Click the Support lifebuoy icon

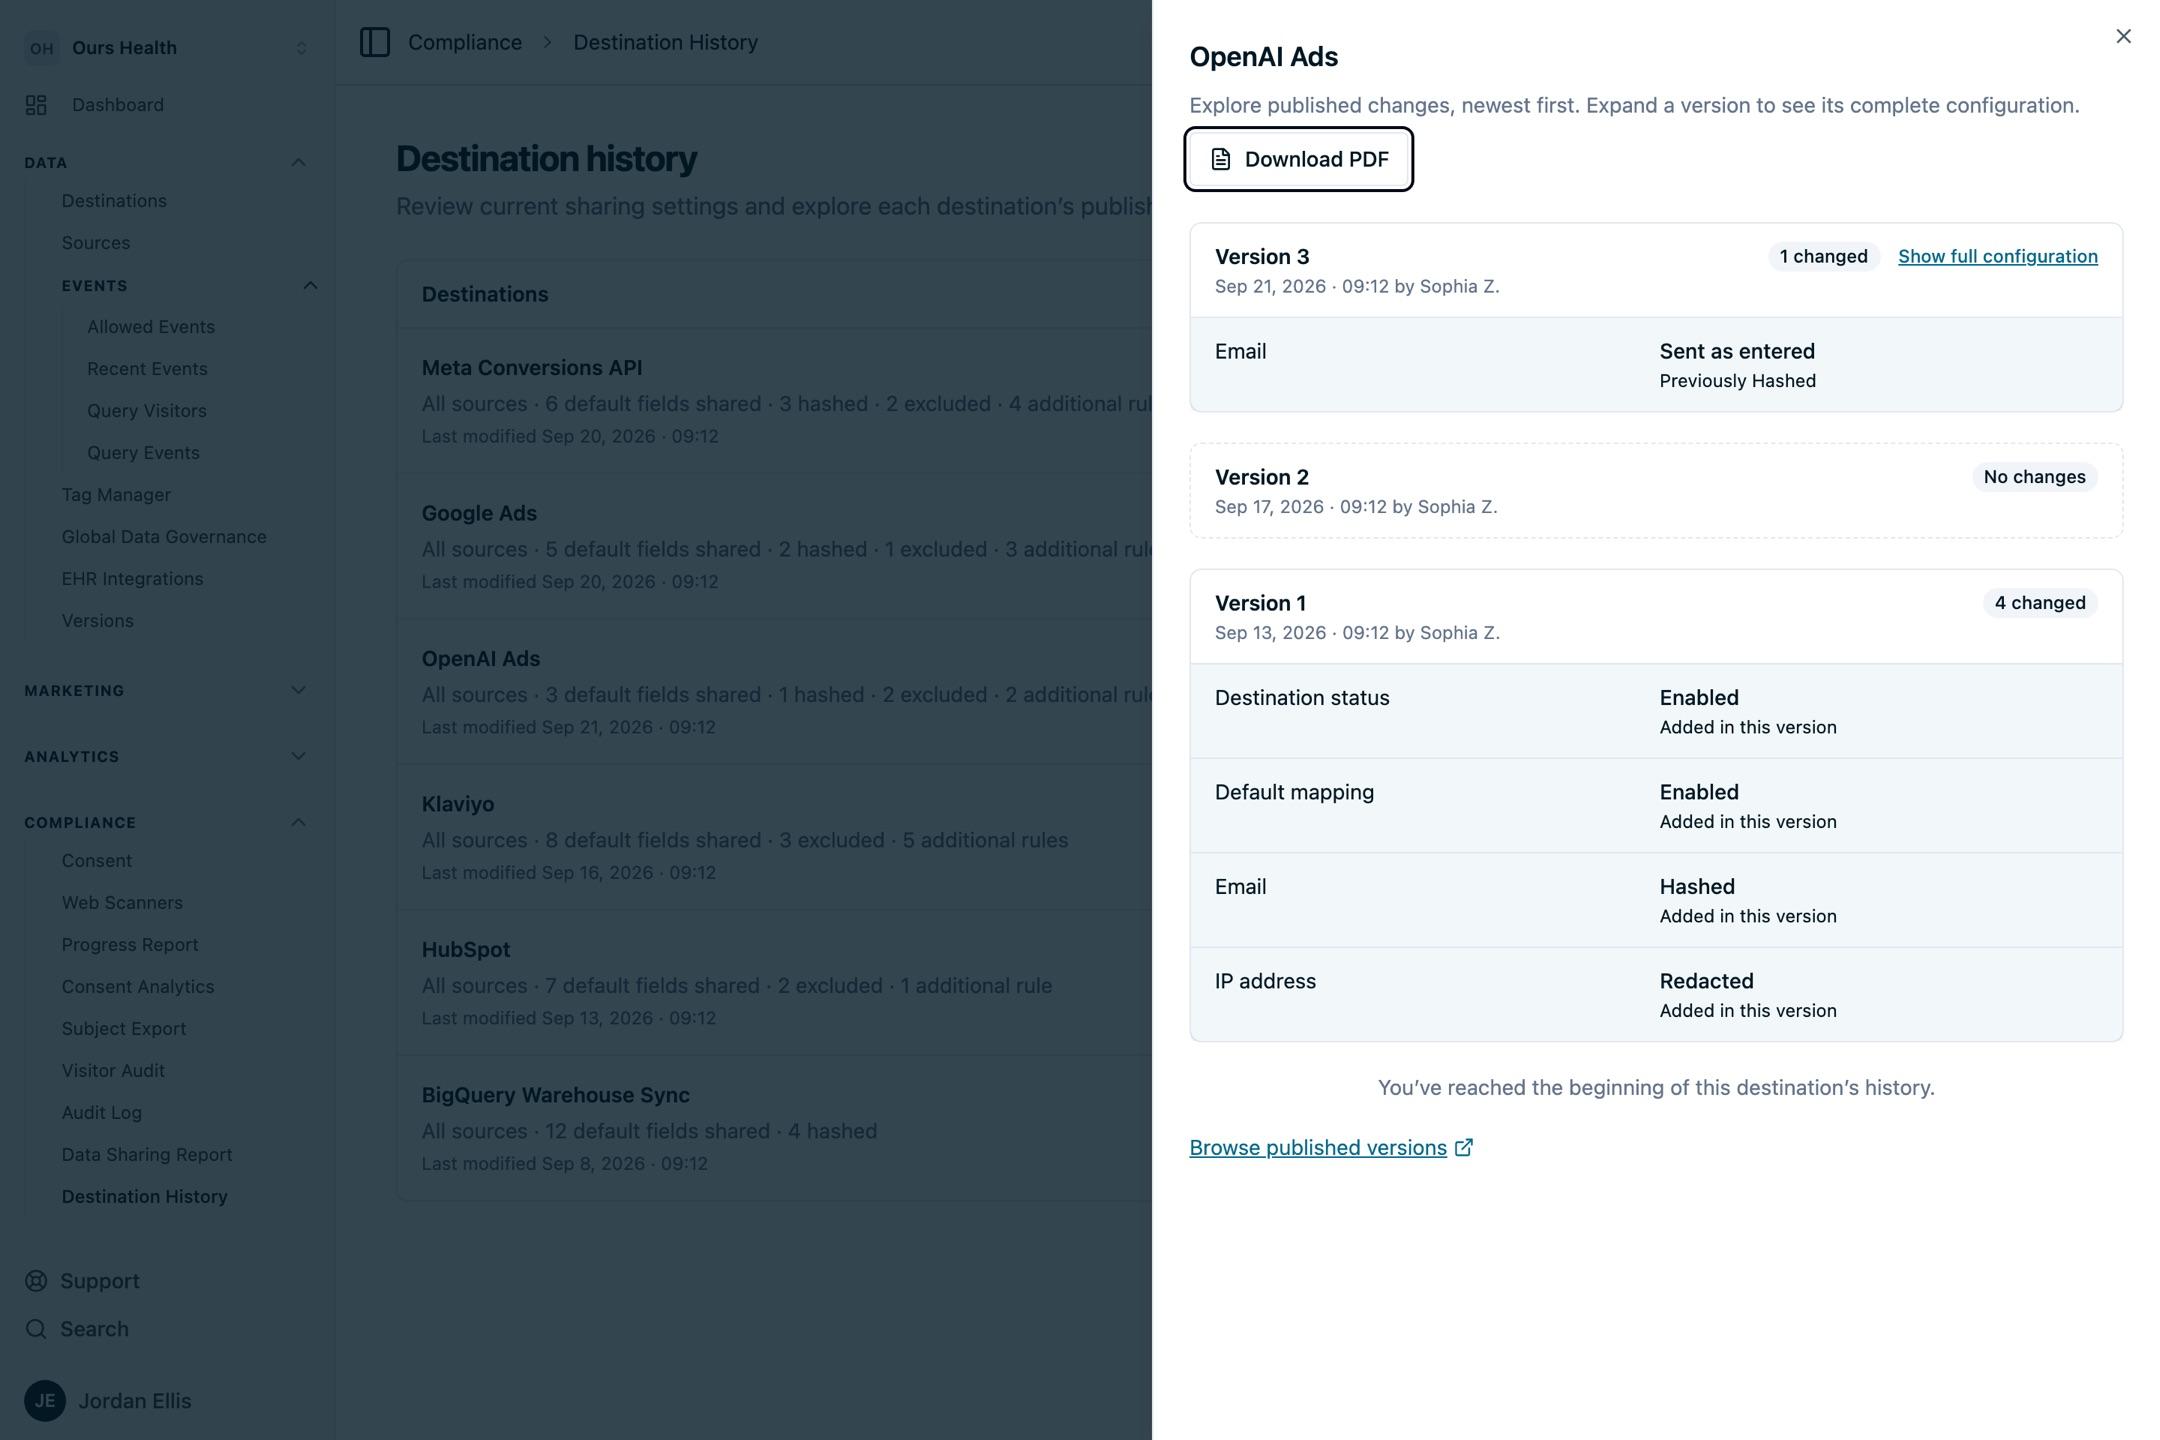click(x=36, y=1281)
